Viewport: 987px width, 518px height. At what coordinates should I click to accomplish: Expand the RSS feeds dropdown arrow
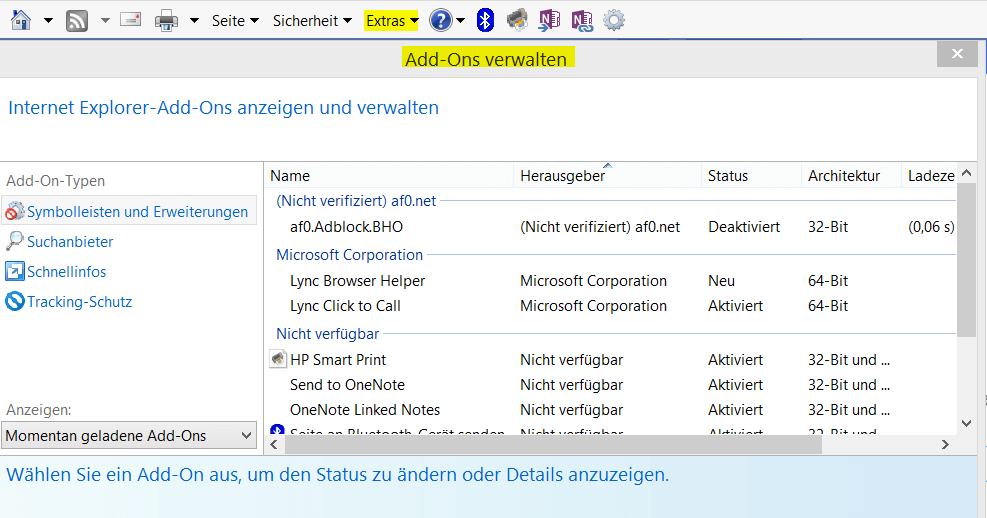[x=105, y=21]
